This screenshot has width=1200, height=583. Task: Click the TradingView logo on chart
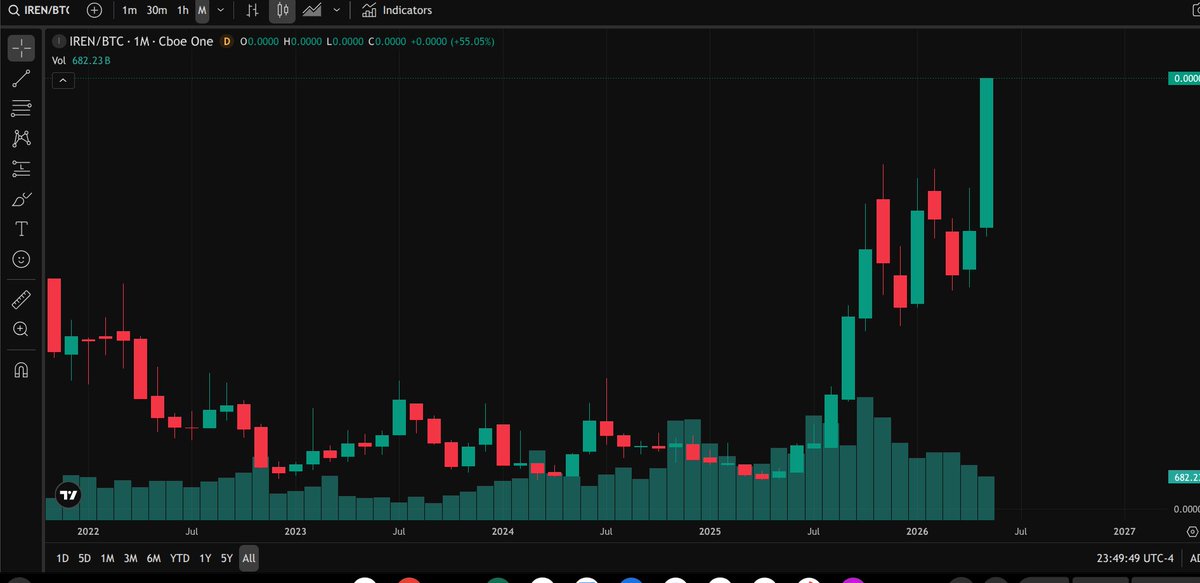tap(69, 494)
